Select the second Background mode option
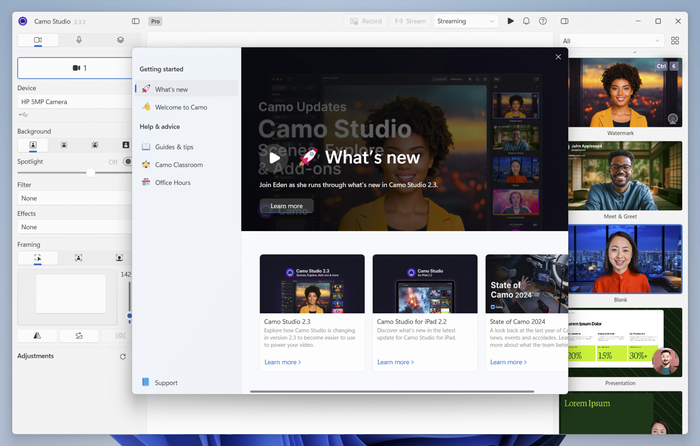The height and width of the screenshot is (446, 700). point(63,145)
